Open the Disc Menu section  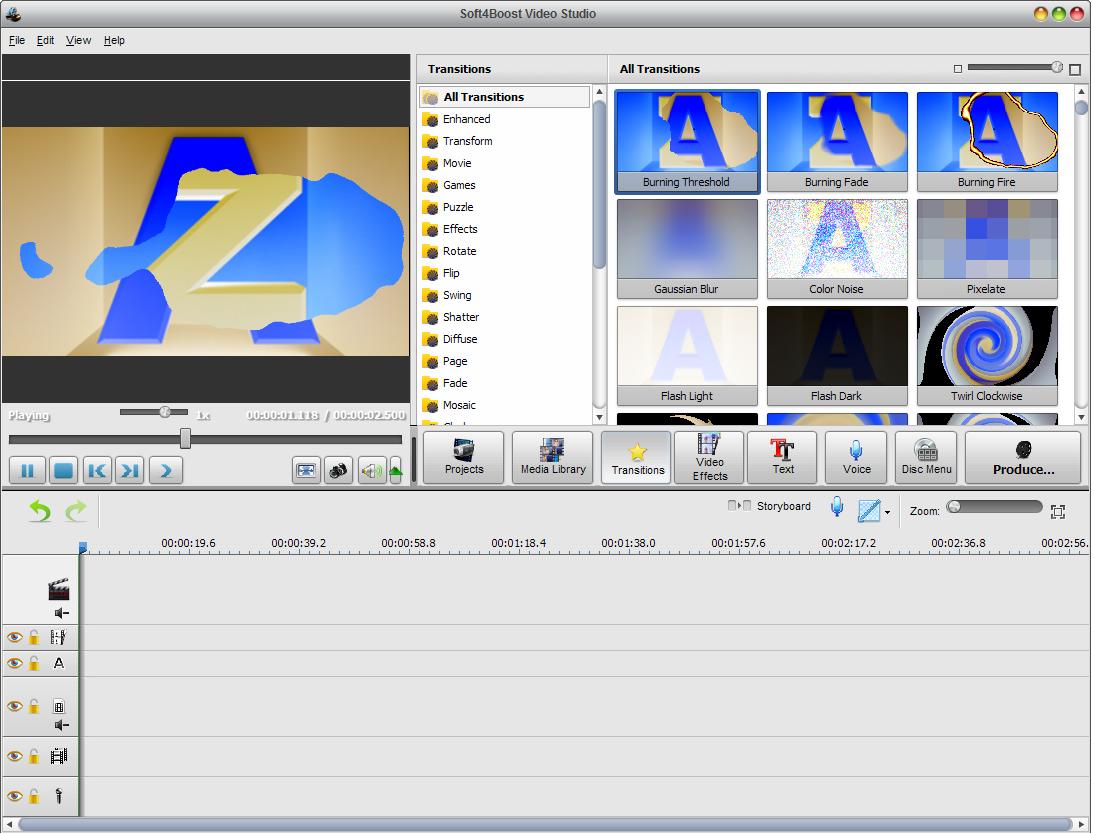click(x=926, y=458)
